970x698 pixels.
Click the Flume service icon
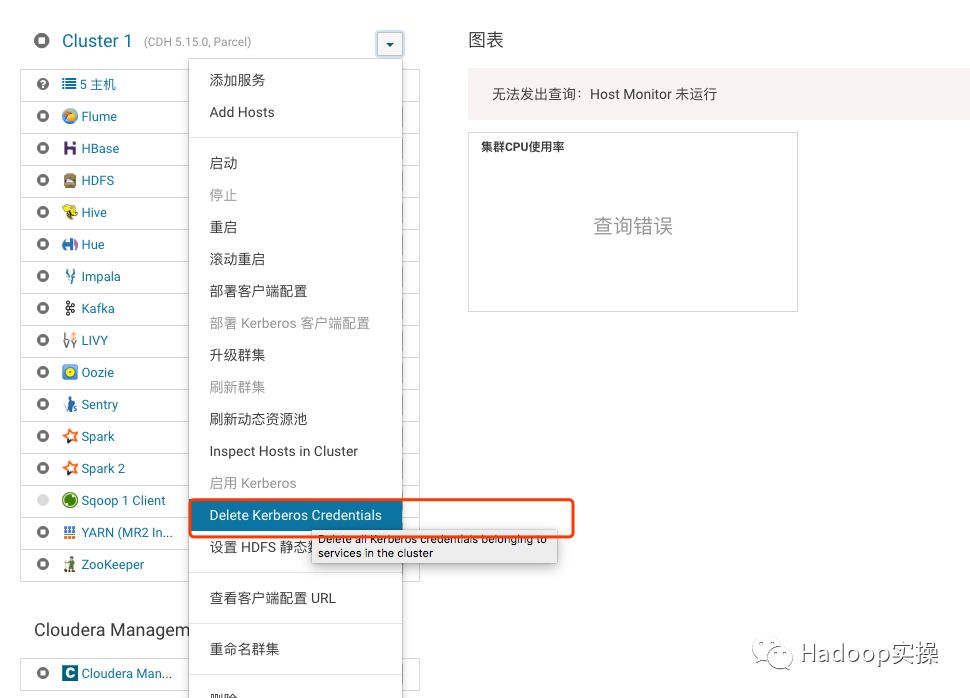tap(70, 116)
